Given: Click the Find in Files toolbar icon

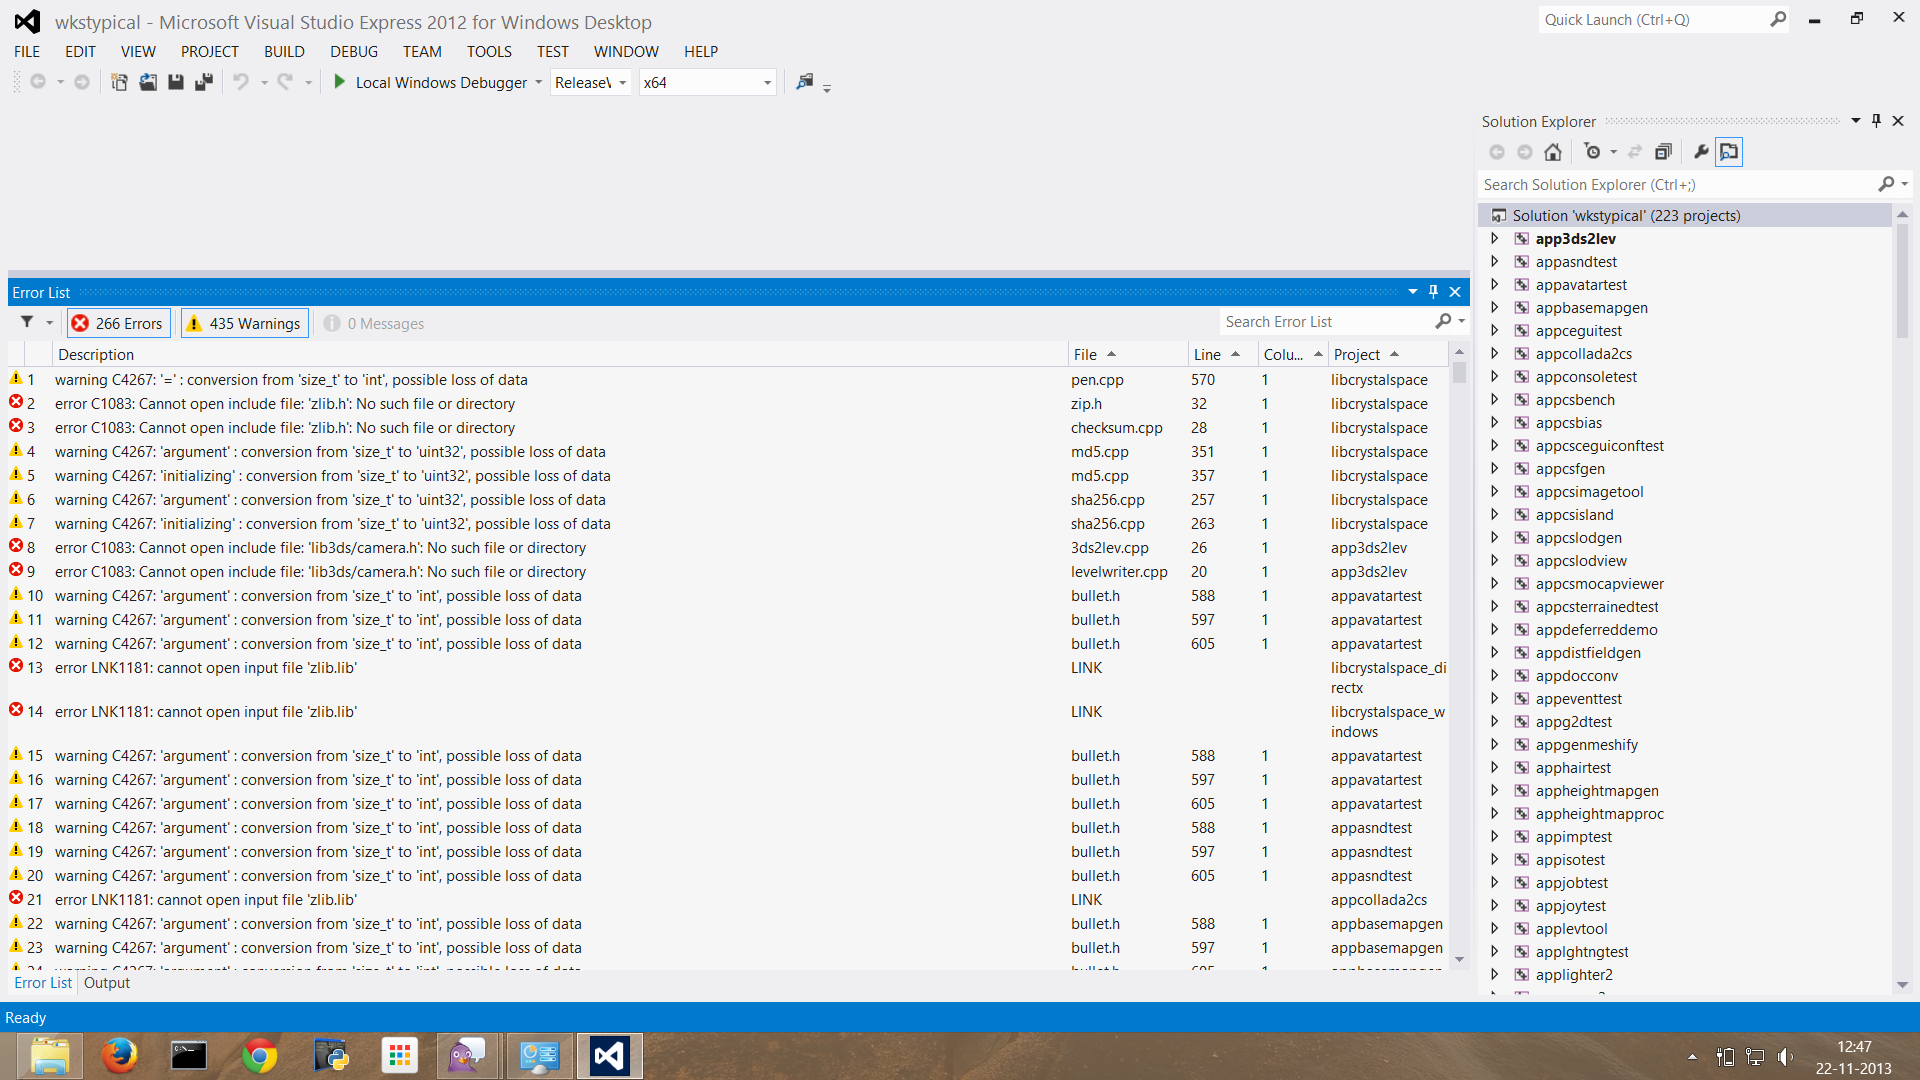Looking at the screenshot, I should click(x=805, y=82).
